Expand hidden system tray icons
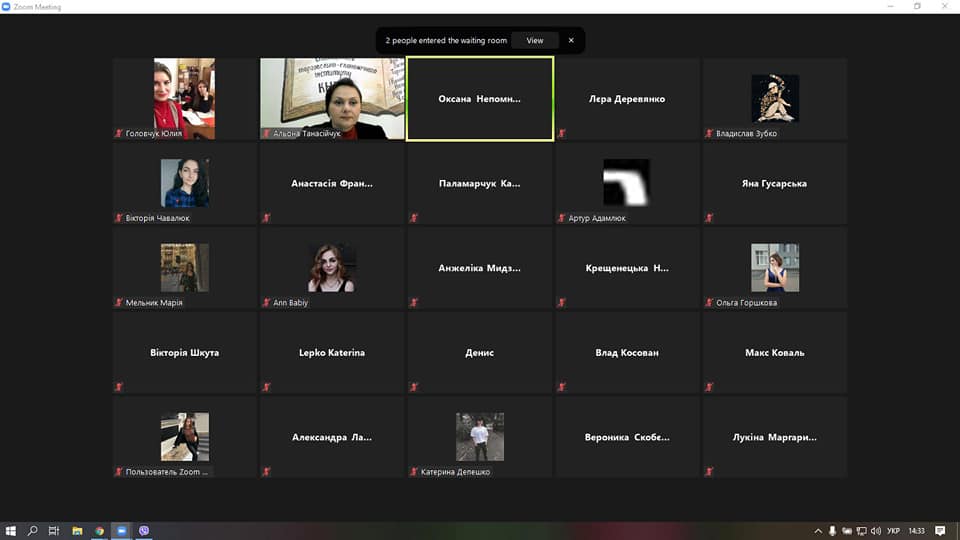This screenshot has height=540, width=960. tap(818, 531)
